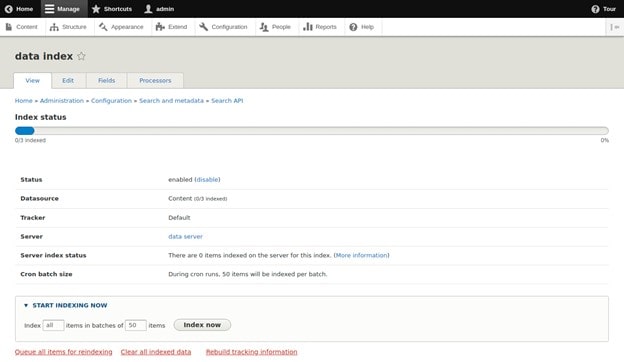The width and height of the screenshot is (624, 362).
Task: Open Extend puzzle-piece icon menu
Action: [x=160, y=27]
